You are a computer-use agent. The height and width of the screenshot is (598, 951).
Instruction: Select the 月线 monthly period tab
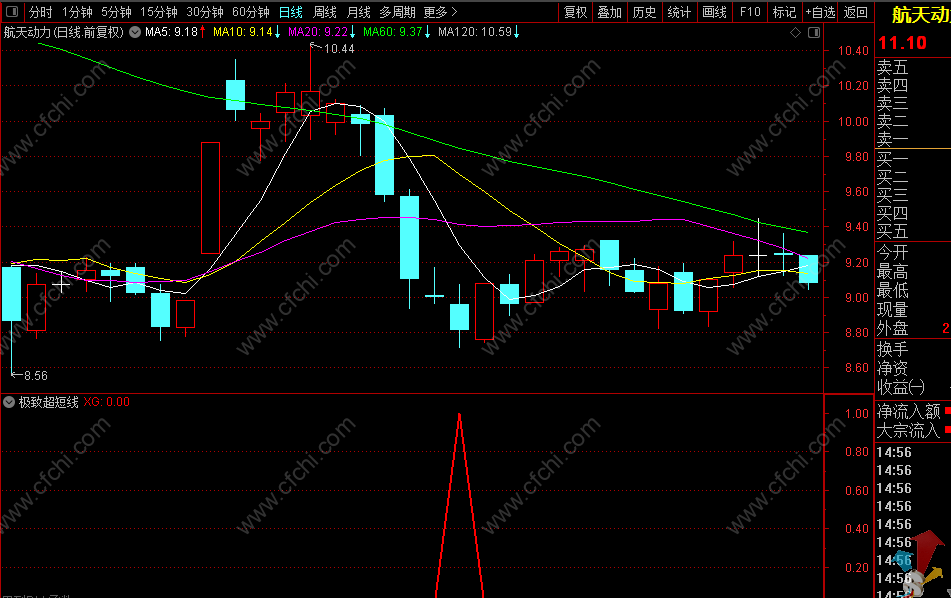[x=358, y=12]
